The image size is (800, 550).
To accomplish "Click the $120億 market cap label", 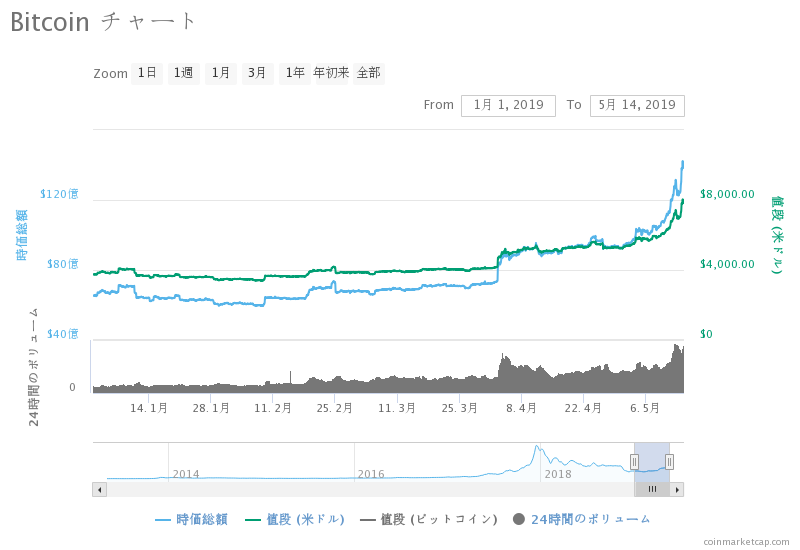I will 59,194.
